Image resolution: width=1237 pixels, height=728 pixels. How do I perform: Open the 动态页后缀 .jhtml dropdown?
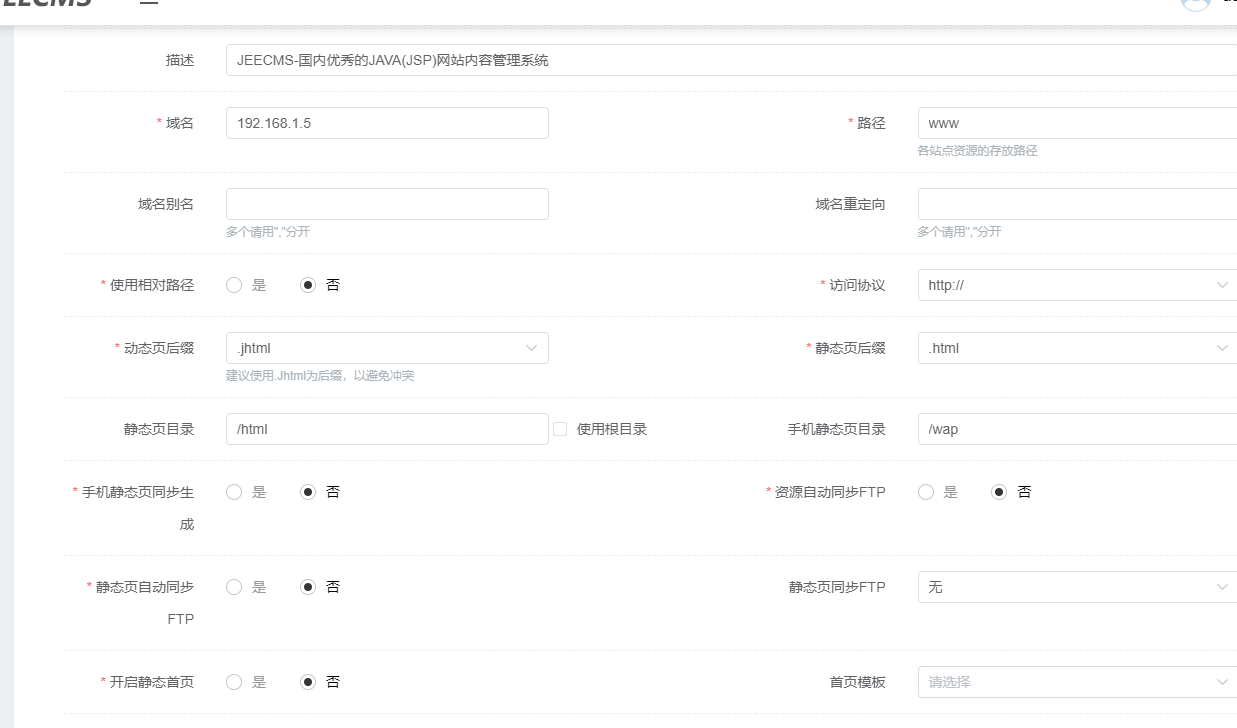(387, 348)
